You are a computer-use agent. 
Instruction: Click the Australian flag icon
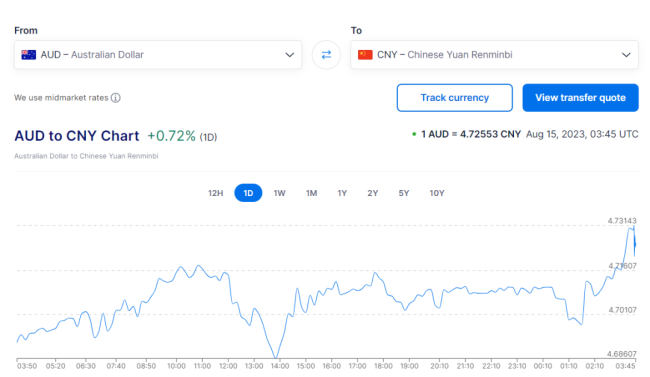click(x=29, y=55)
